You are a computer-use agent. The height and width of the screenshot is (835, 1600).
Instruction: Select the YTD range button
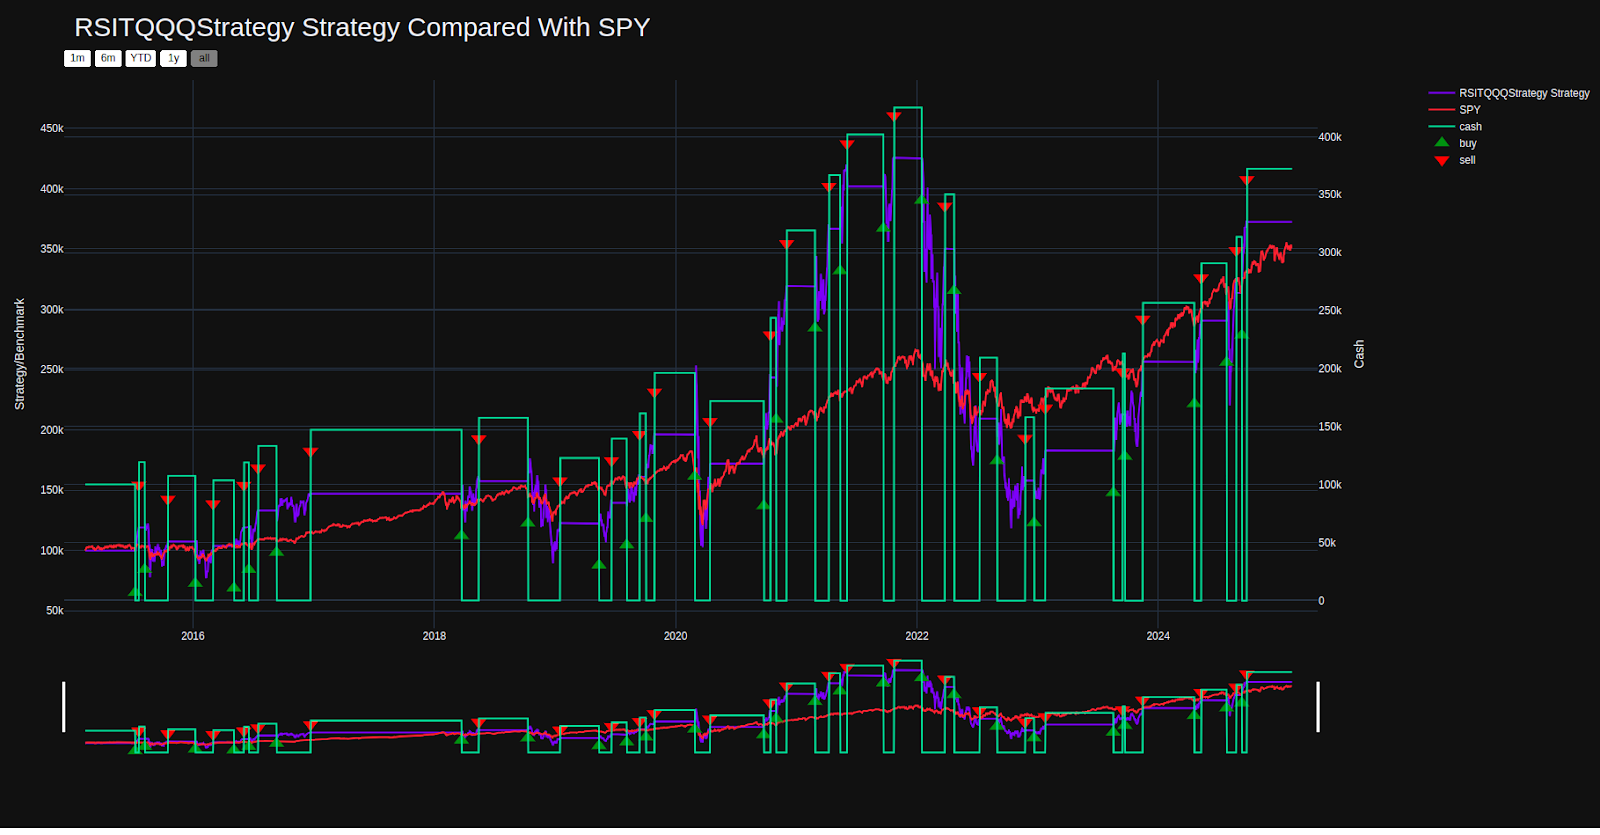(141, 58)
